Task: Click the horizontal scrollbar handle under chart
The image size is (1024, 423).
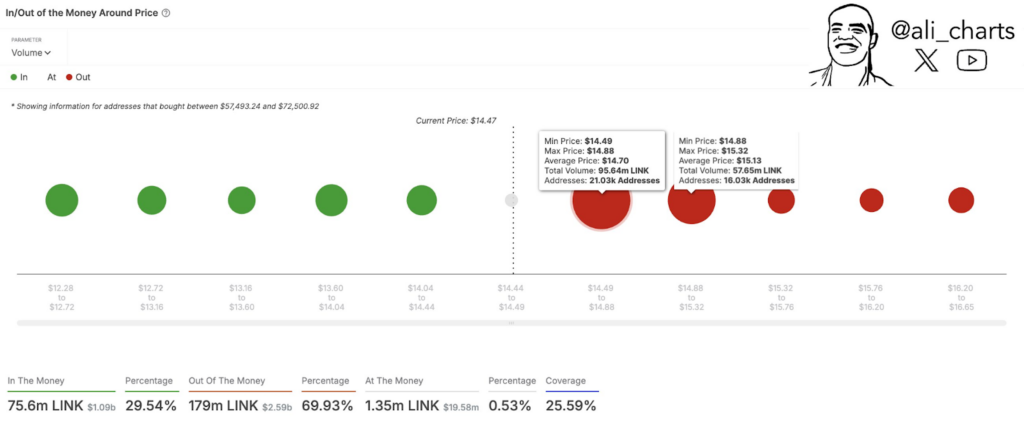Action: pos(511,323)
